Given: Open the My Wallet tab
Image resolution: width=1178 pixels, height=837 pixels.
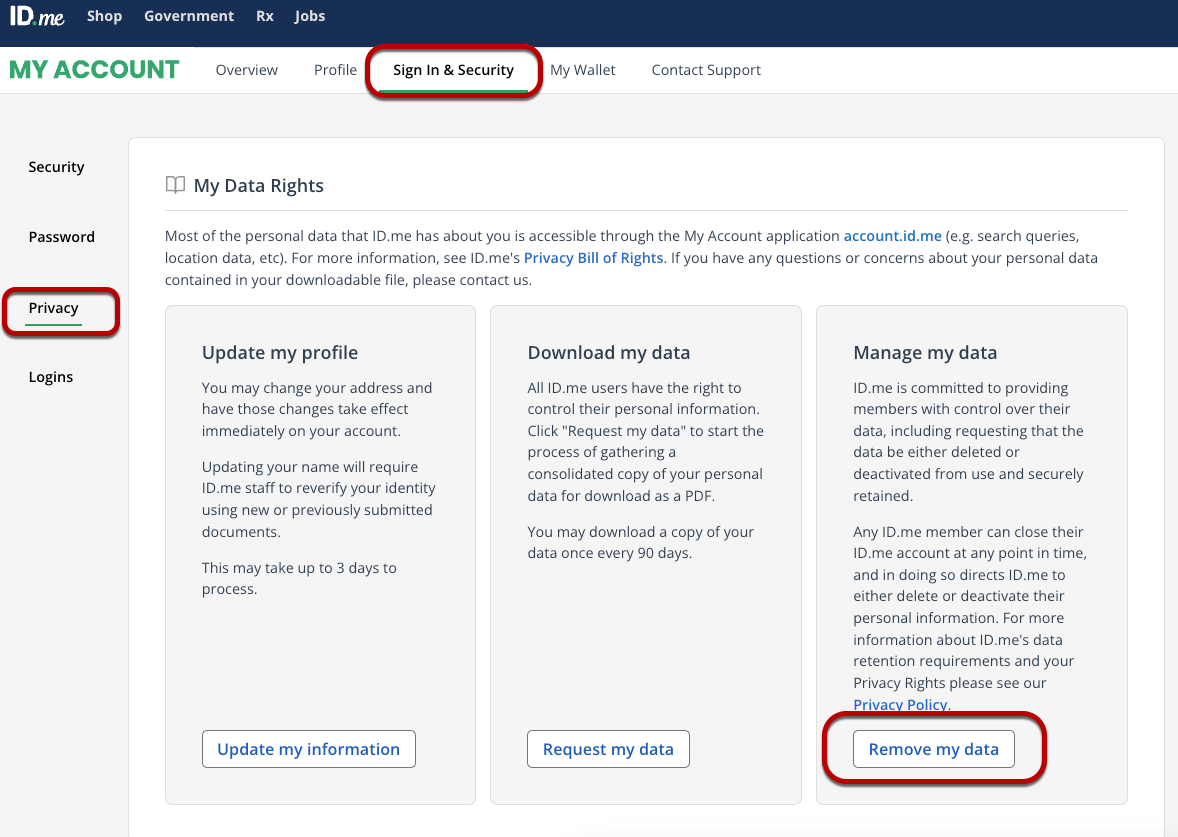Looking at the screenshot, I should point(583,70).
